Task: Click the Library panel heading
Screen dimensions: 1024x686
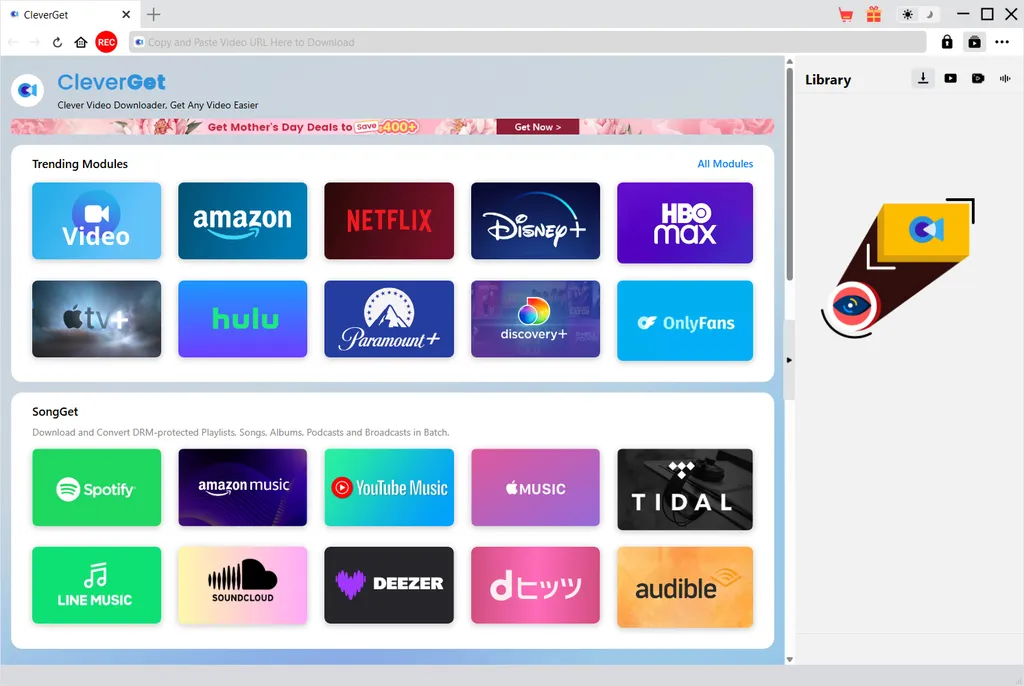Action: coord(828,80)
